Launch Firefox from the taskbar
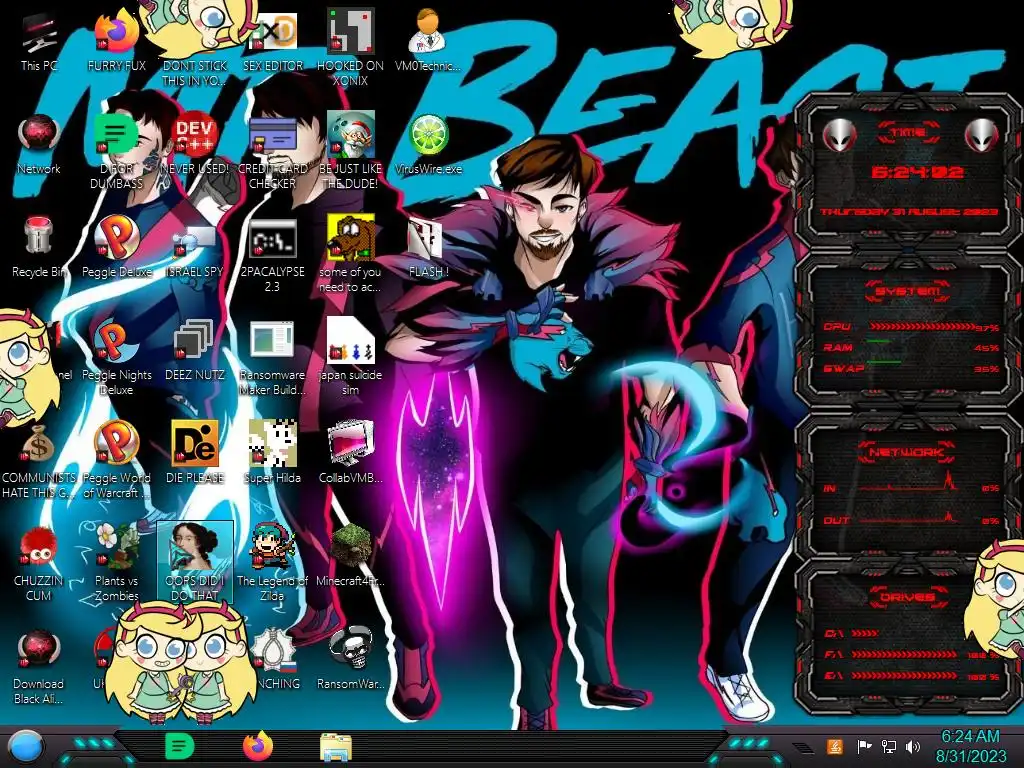This screenshot has width=1024, height=768. coord(258,746)
